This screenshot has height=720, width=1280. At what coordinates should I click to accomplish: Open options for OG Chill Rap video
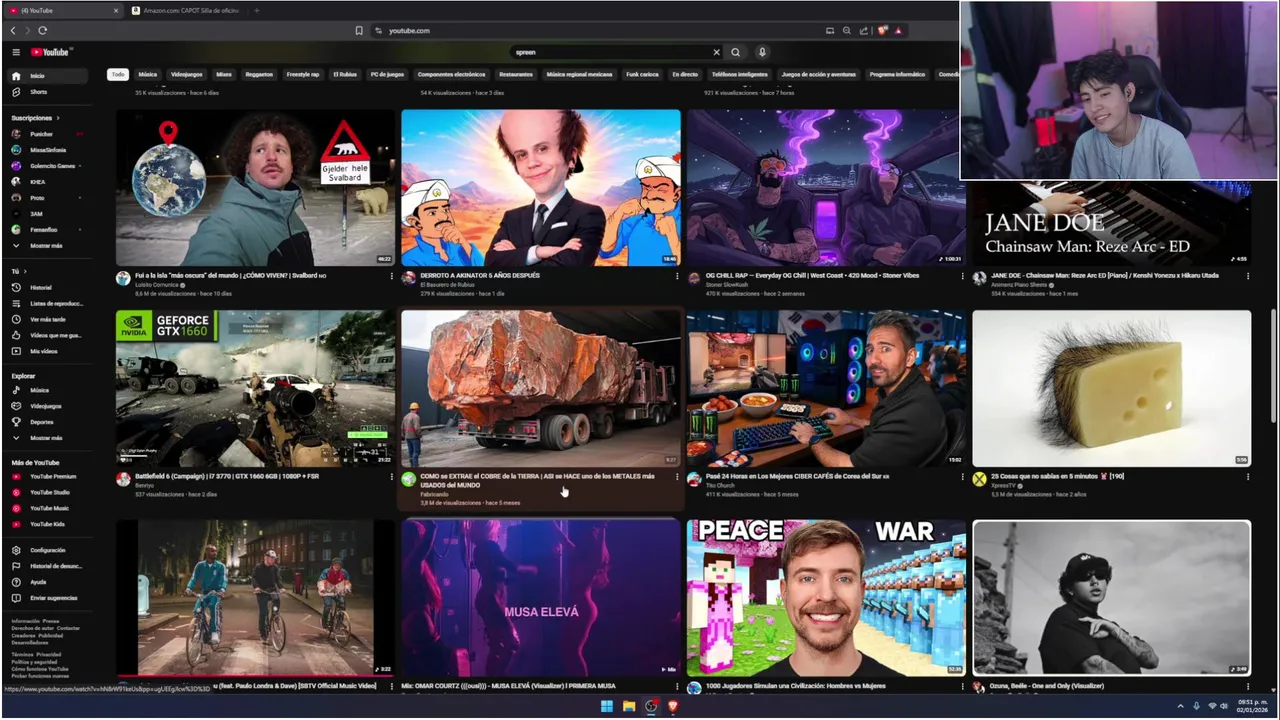pos(962,276)
